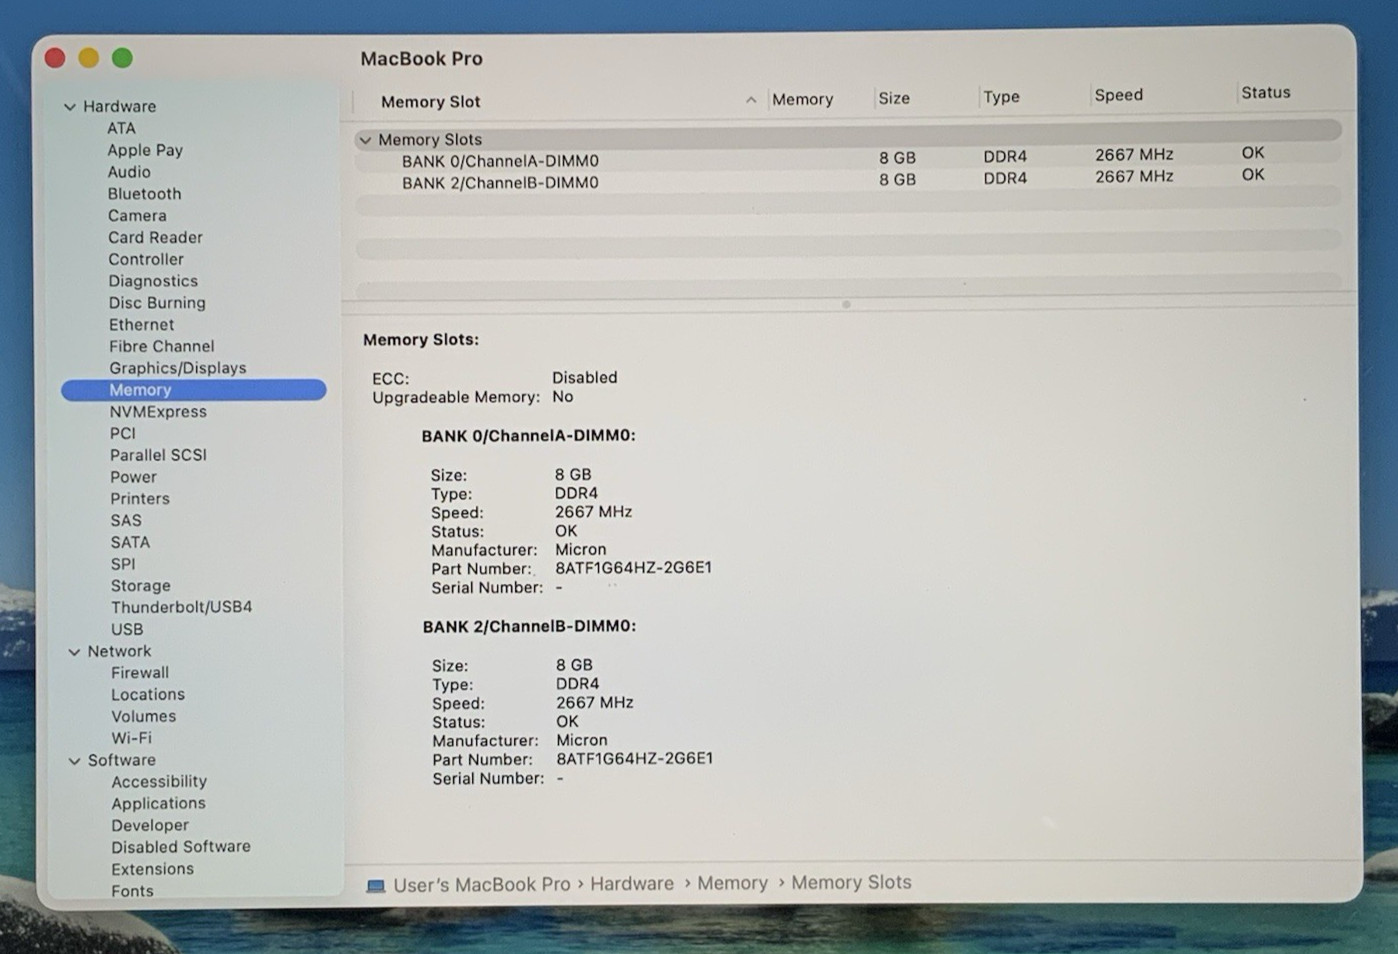Open the Audio hardware entry

[x=129, y=172]
